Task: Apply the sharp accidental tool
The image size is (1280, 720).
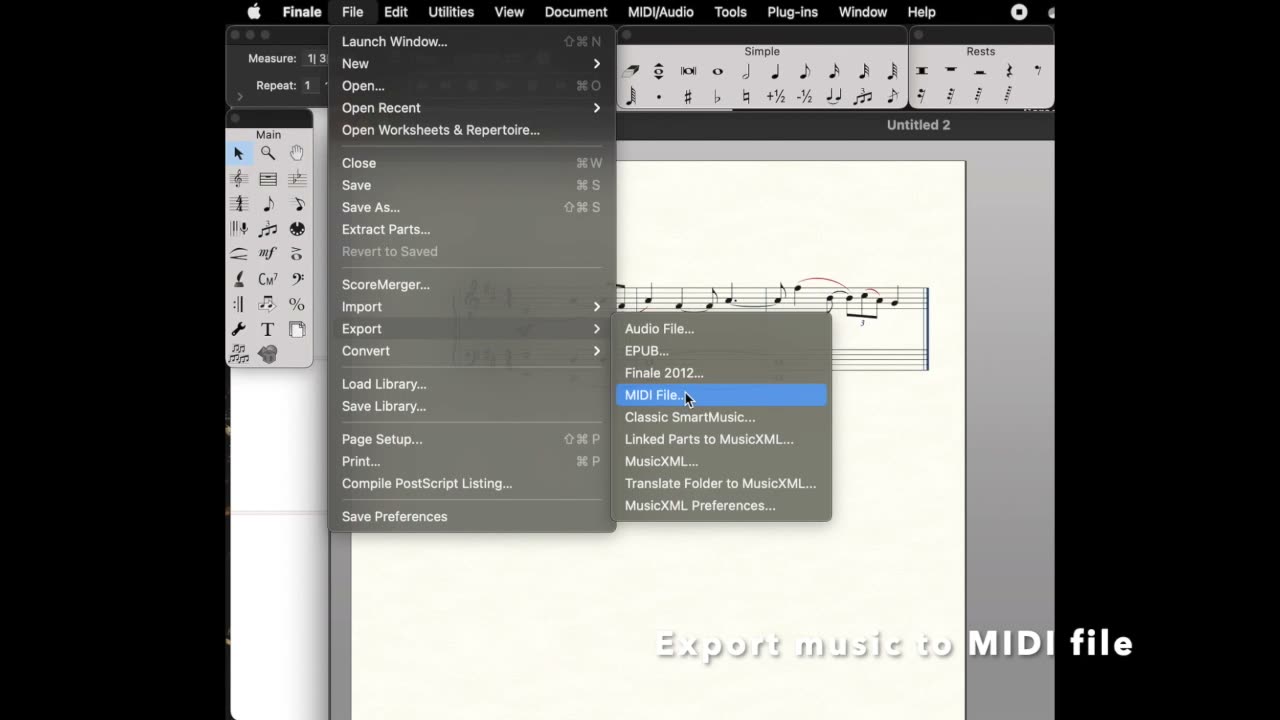Action: pos(688,97)
